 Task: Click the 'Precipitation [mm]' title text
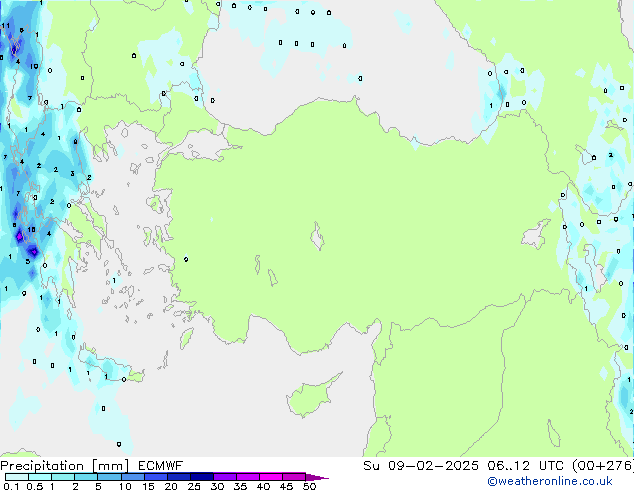click(65, 466)
